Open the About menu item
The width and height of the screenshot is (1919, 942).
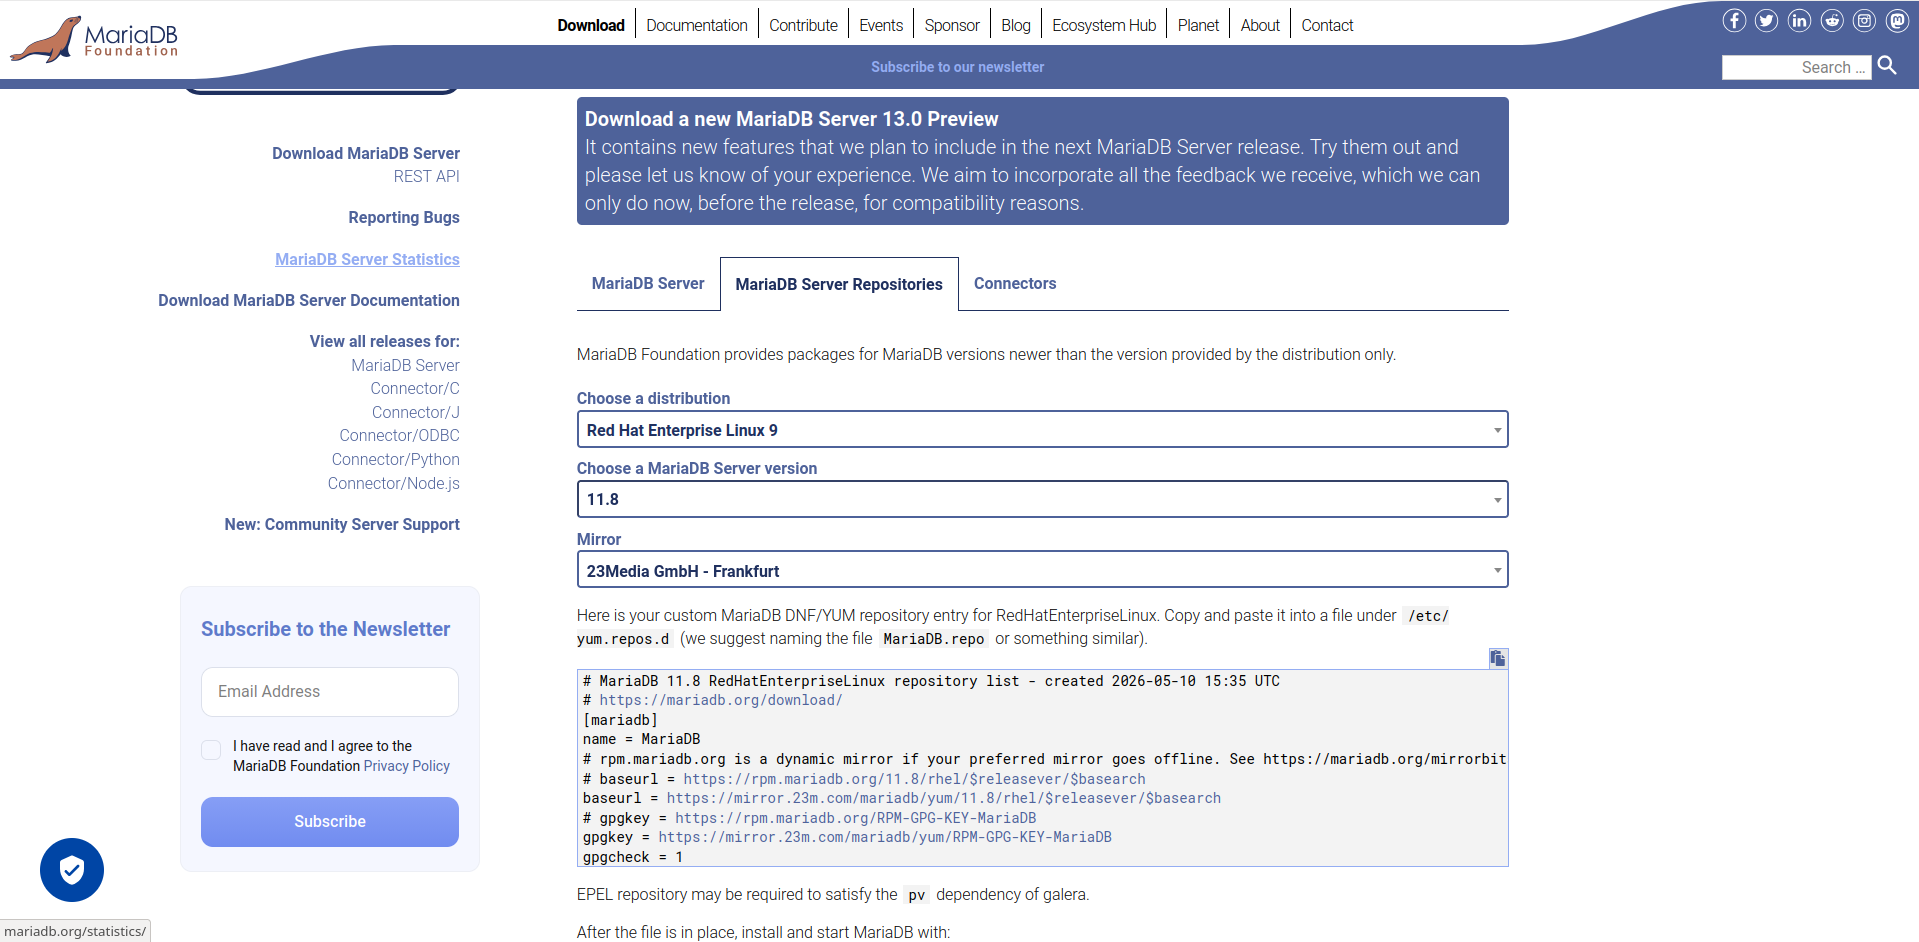point(1260,25)
